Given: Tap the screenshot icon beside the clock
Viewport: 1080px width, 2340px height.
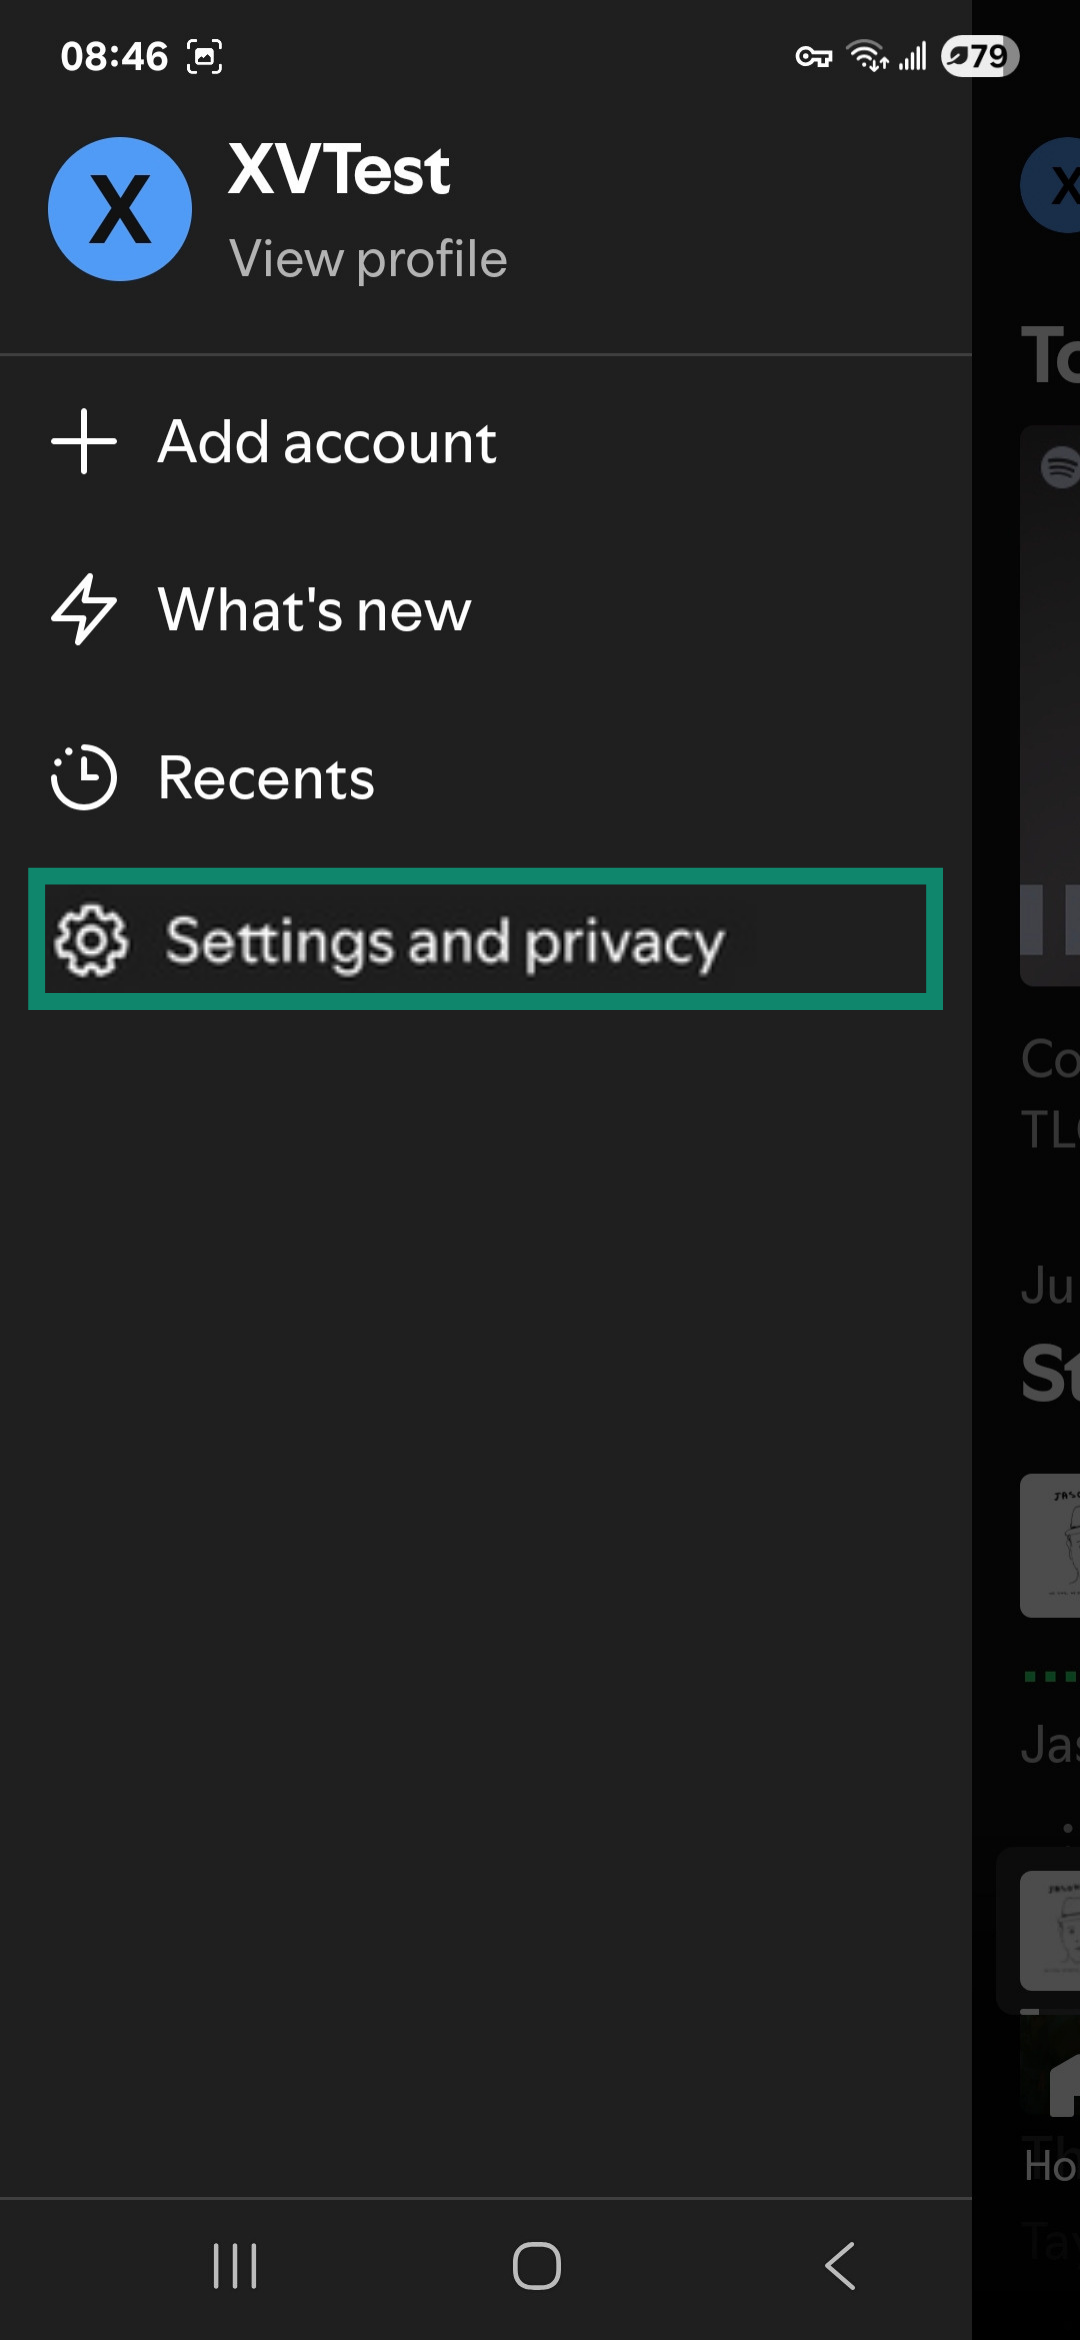Looking at the screenshot, I should (x=205, y=58).
